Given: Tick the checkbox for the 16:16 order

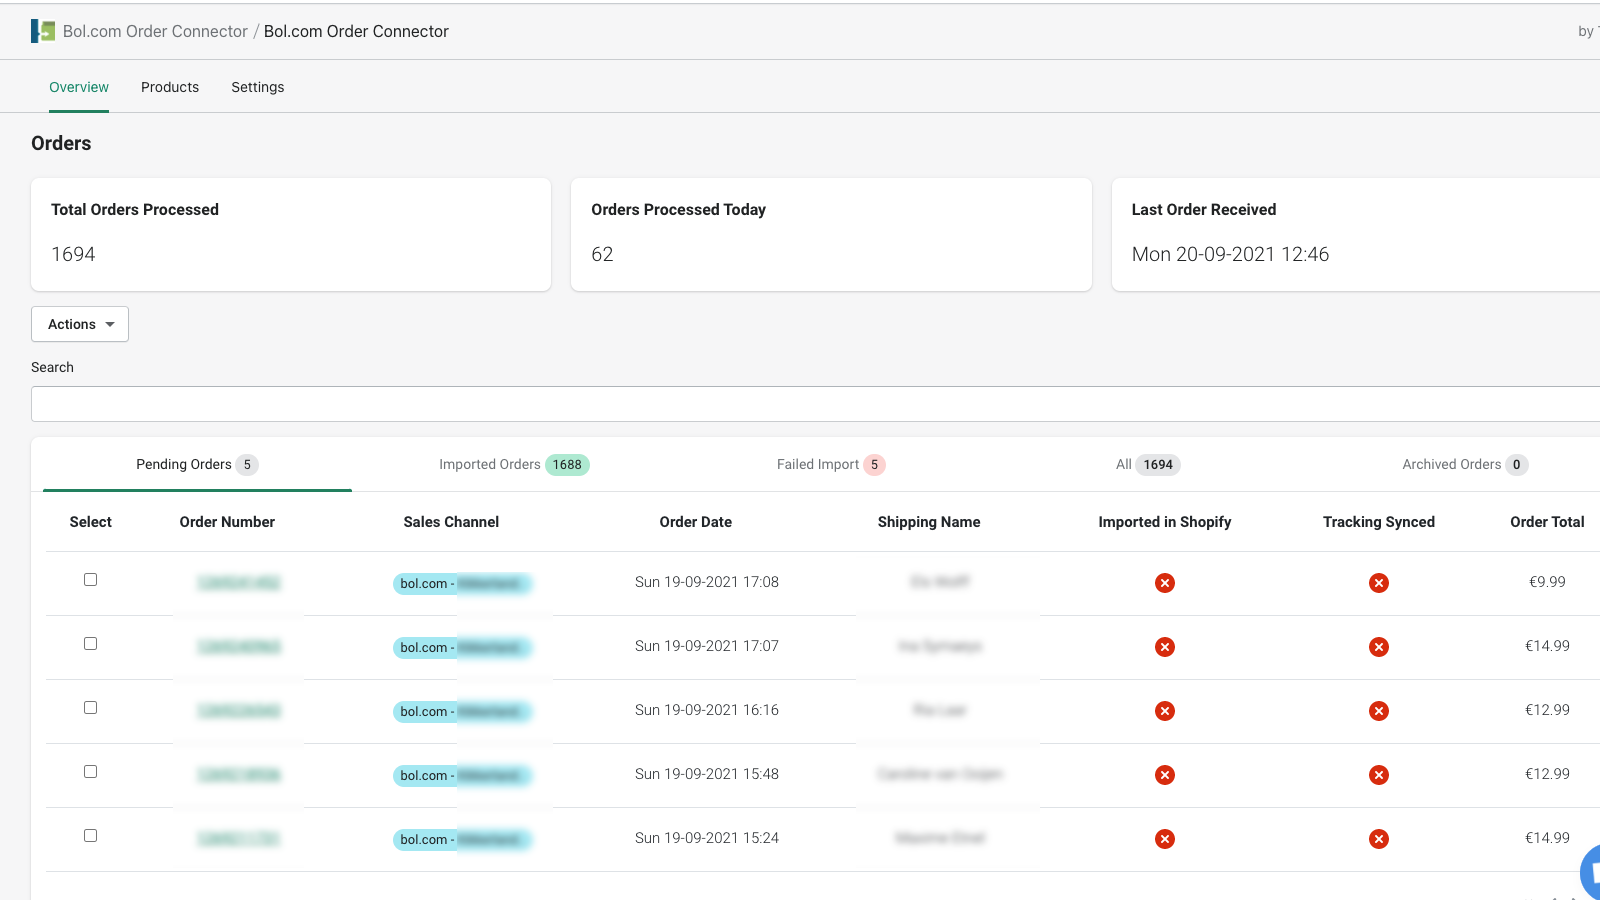Looking at the screenshot, I should [x=91, y=708].
